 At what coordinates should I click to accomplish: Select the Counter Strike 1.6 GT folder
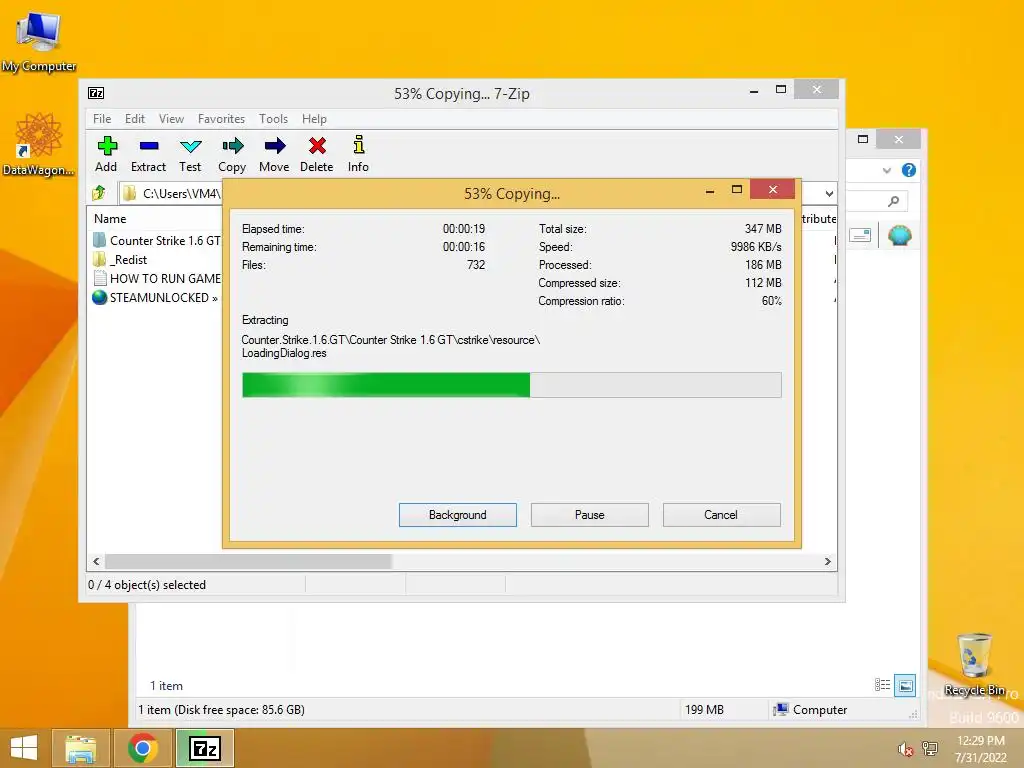tap(157, 240)
